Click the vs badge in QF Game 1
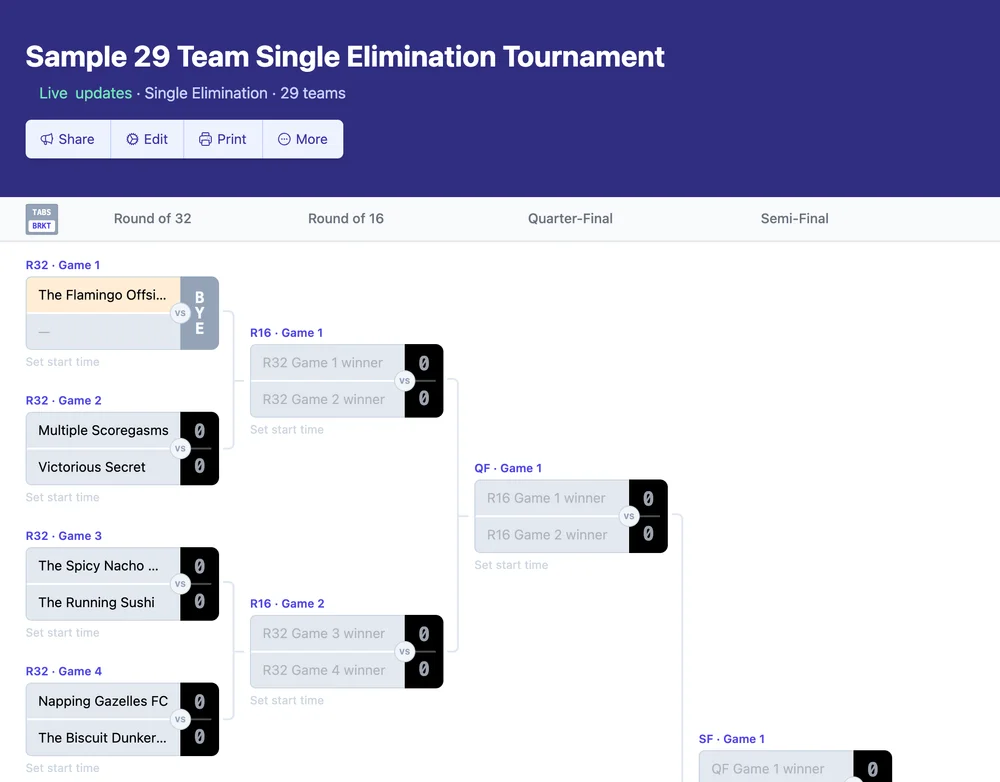The height and width of the screenshot is (782, 1000). tap(629, 516)
